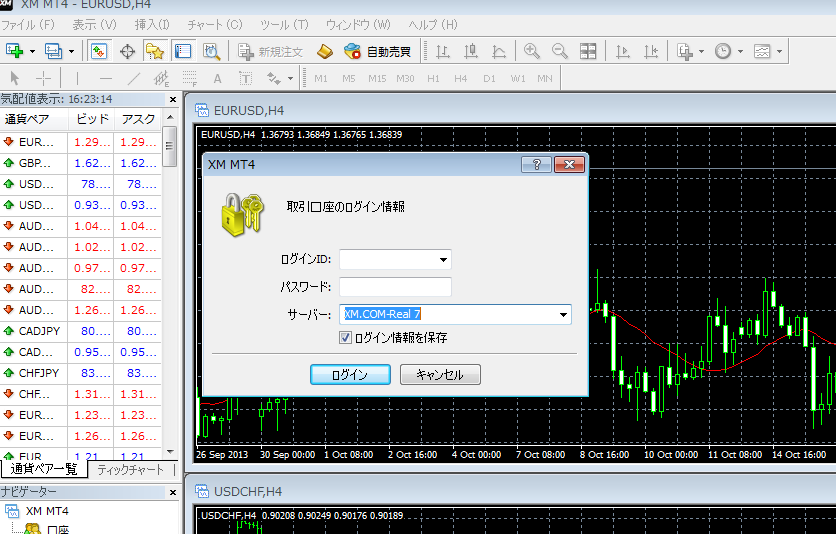Image resolution: width=836 pixels, height=534 pixels.
Task: Click the dialog help question-mark button
Action: tap(536, 165)
